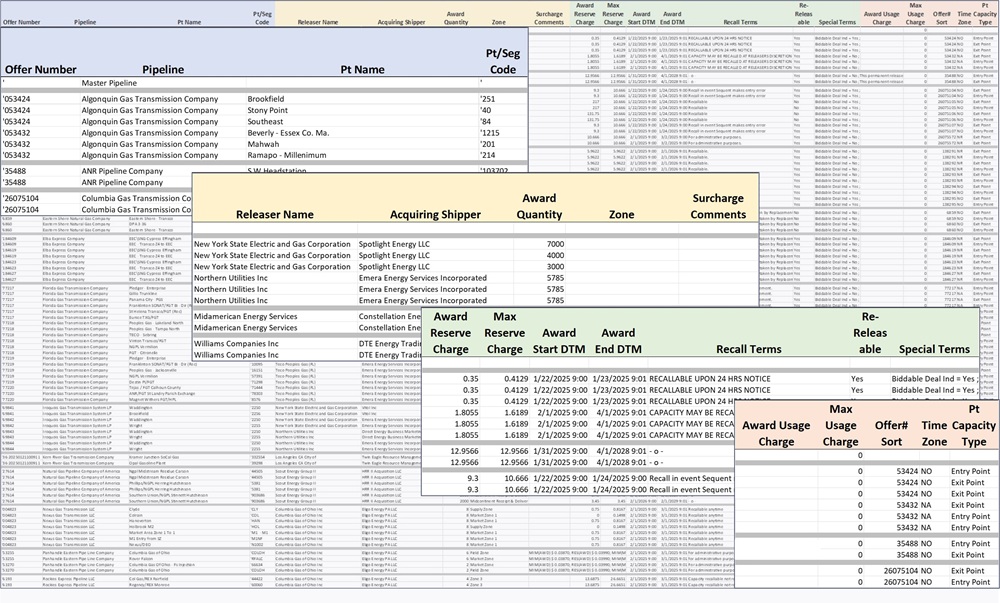Select the enlarged "Max Reserve Charge" header

(x=505, y=333)
